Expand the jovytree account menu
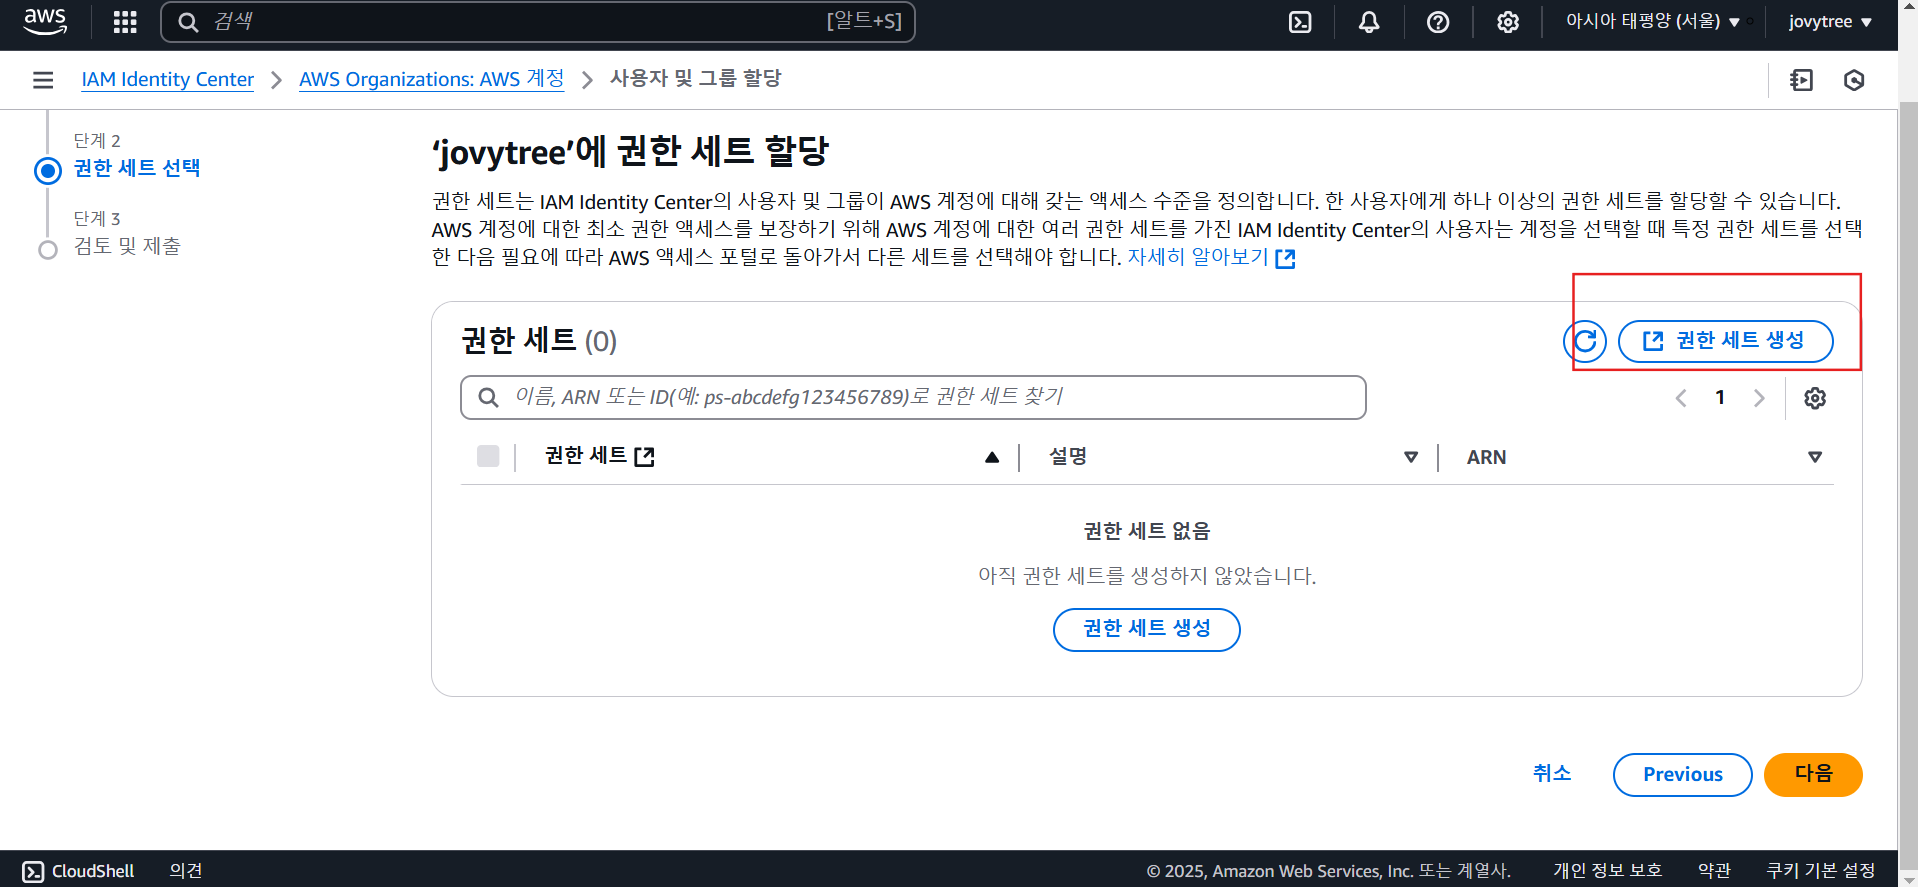The width and height of the screenshot is (1918, 887). coord(1830,22)
